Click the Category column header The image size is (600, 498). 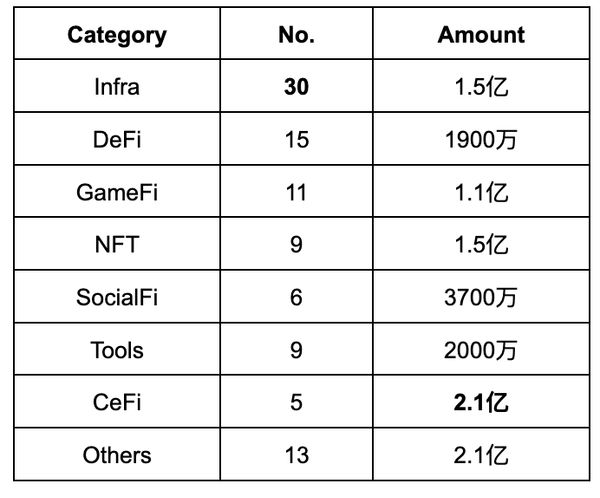pyautogui.click(x=117, y=35)
